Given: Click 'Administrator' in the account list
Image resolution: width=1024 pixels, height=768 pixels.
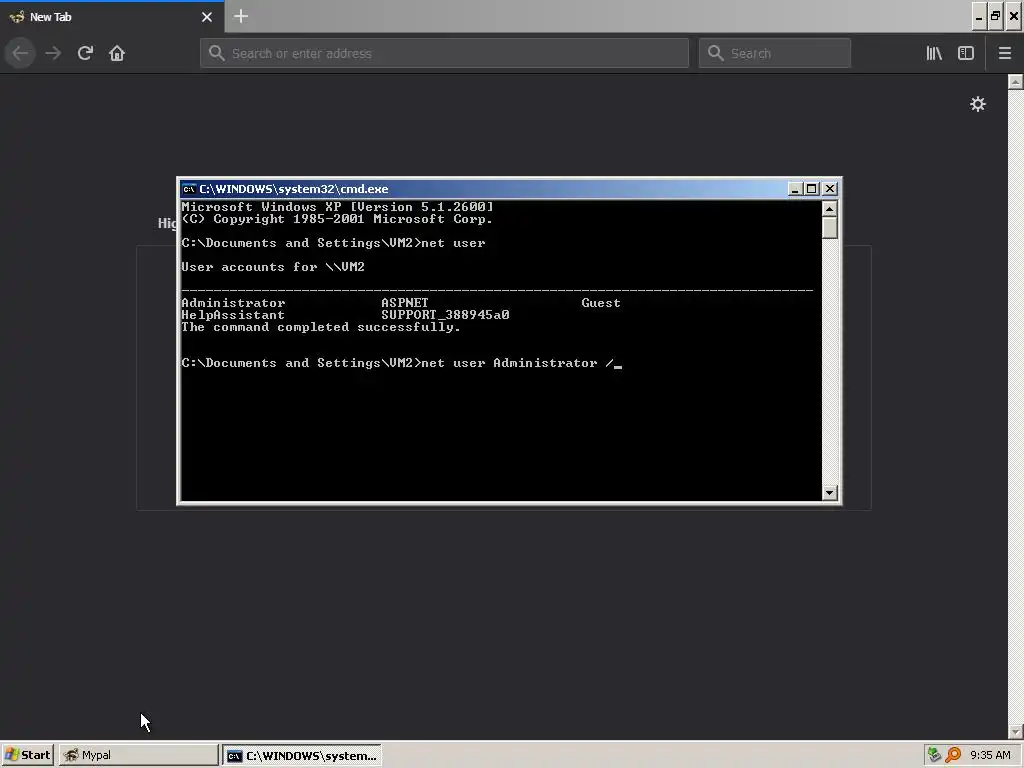Looking at the screenshot, I should click(233, 303).
